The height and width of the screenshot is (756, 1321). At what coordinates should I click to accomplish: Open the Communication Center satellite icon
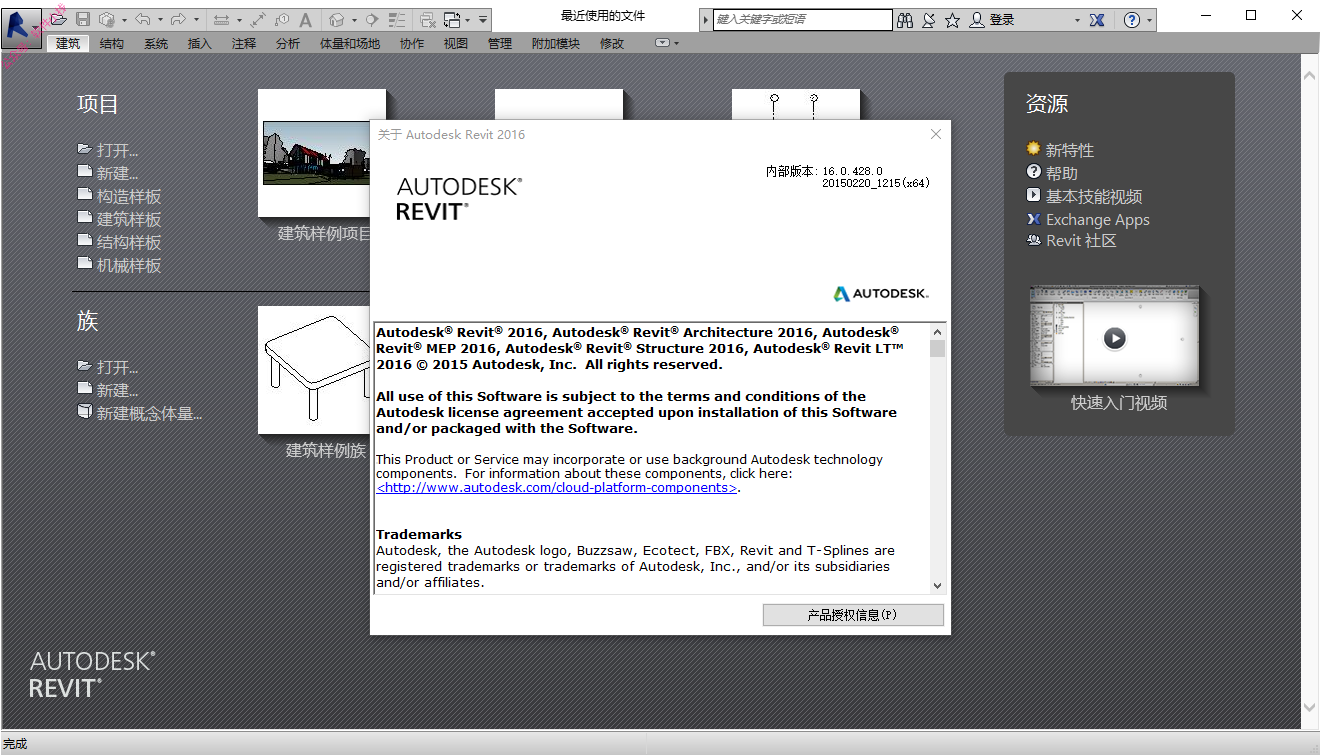pyautogui.click(x=929, y=20)
